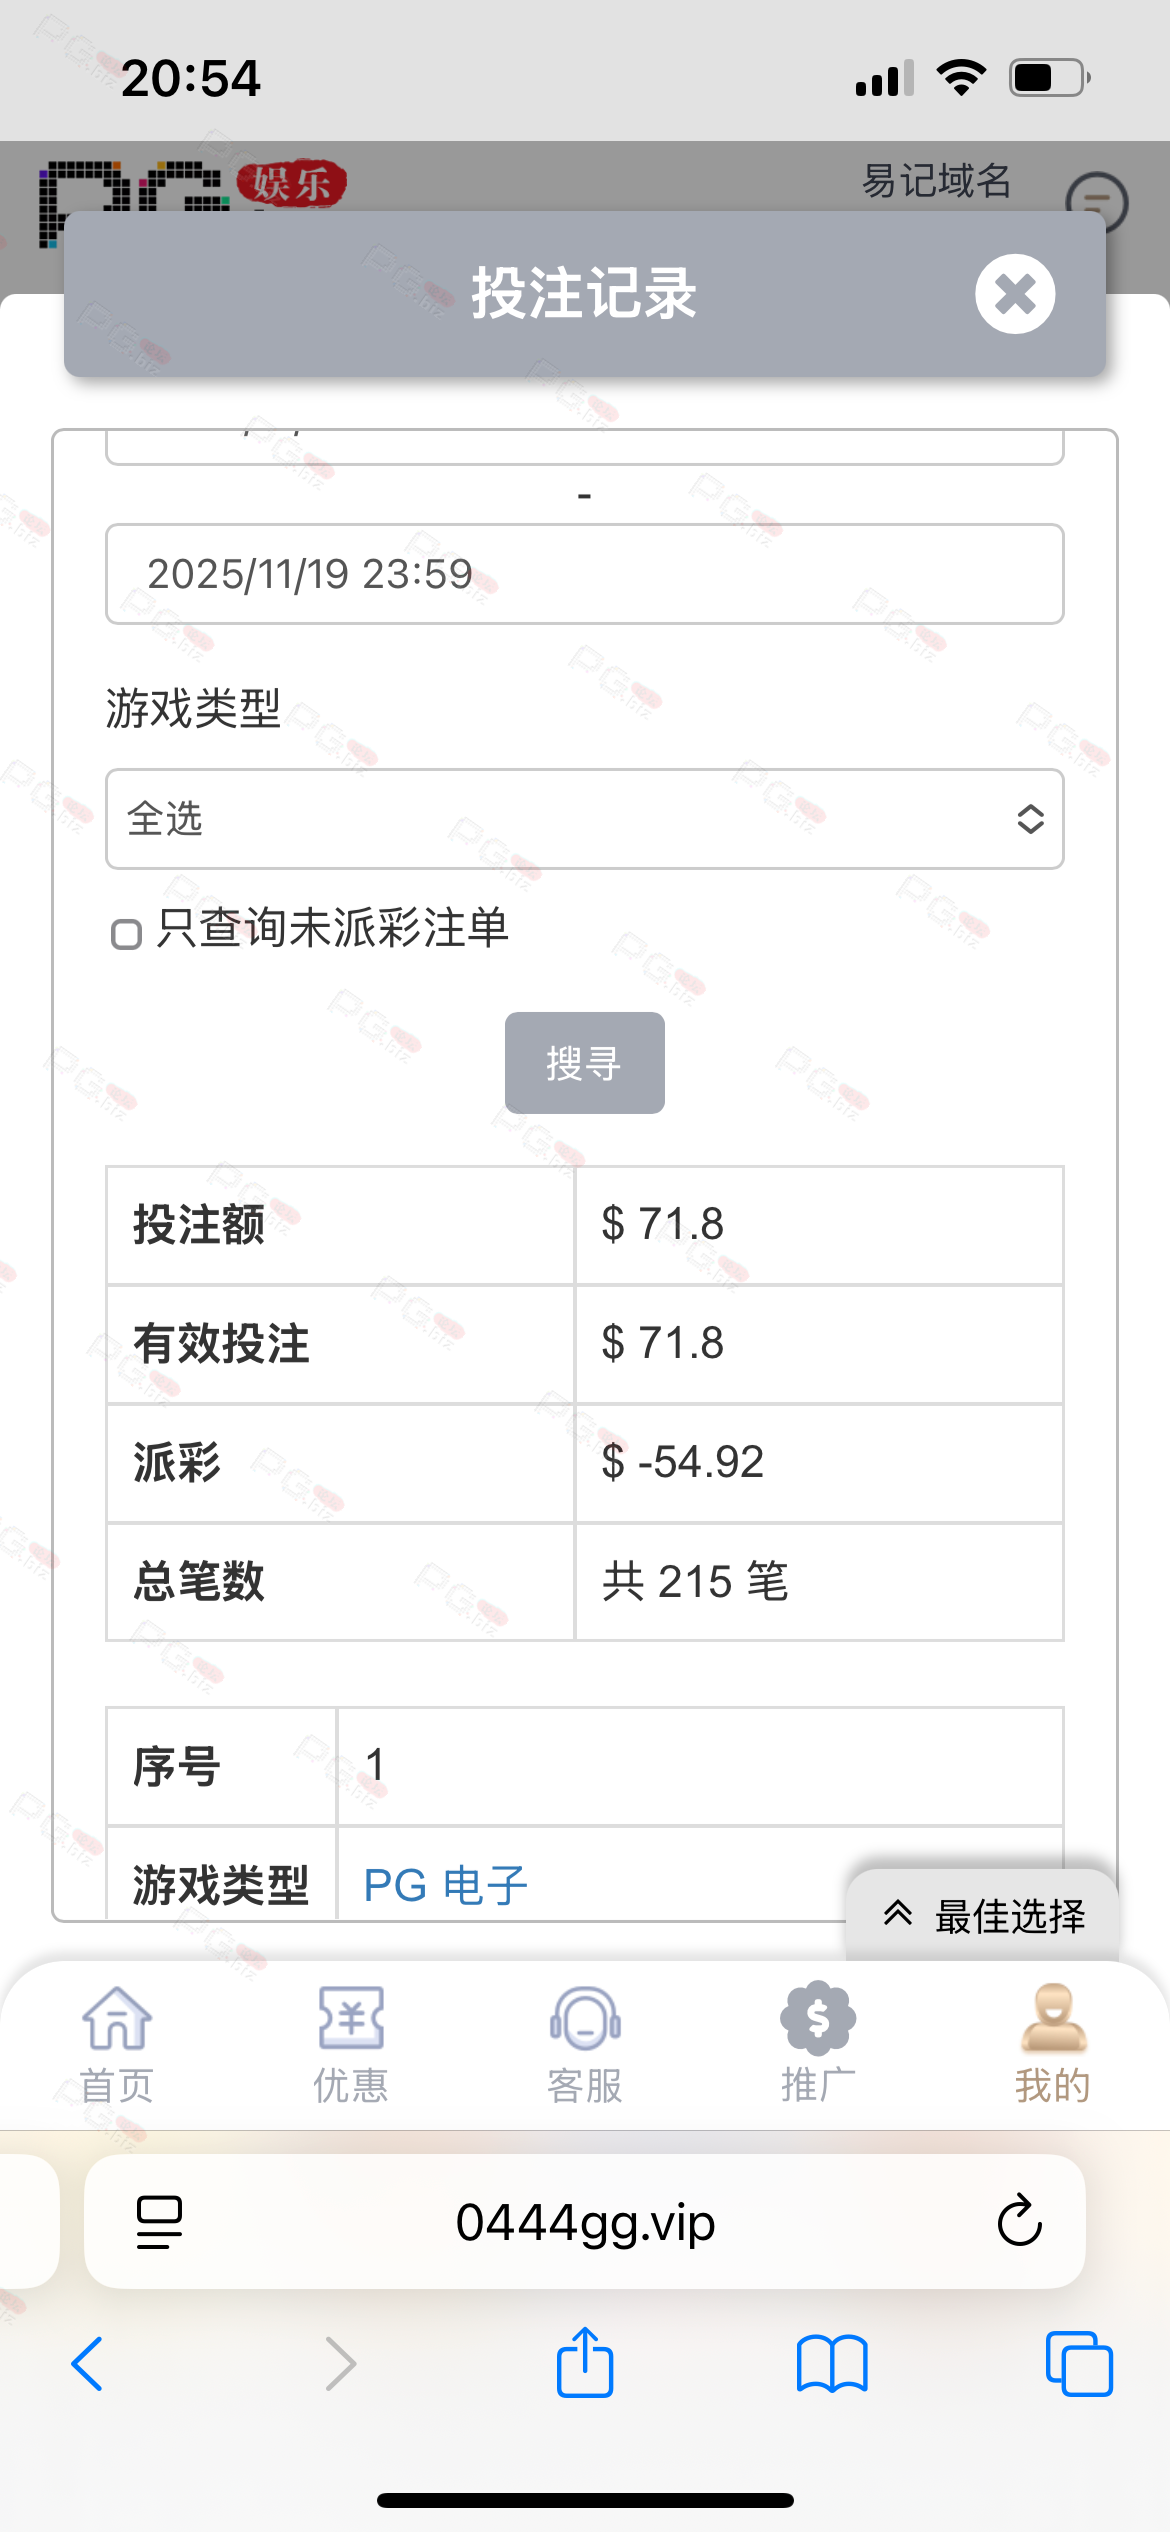Close the 投注记录 dialog
Screen dimensions: 1170x2532
pyautogui.click(x=1015, y=294)
